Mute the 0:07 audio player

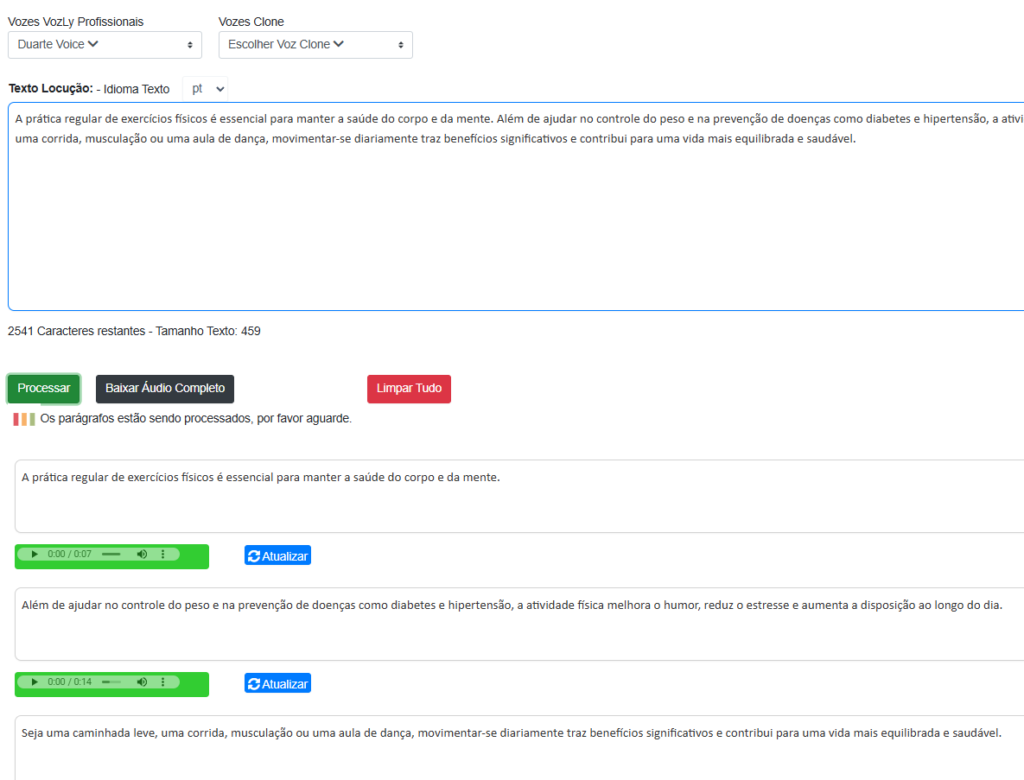(x=142, y=554)
